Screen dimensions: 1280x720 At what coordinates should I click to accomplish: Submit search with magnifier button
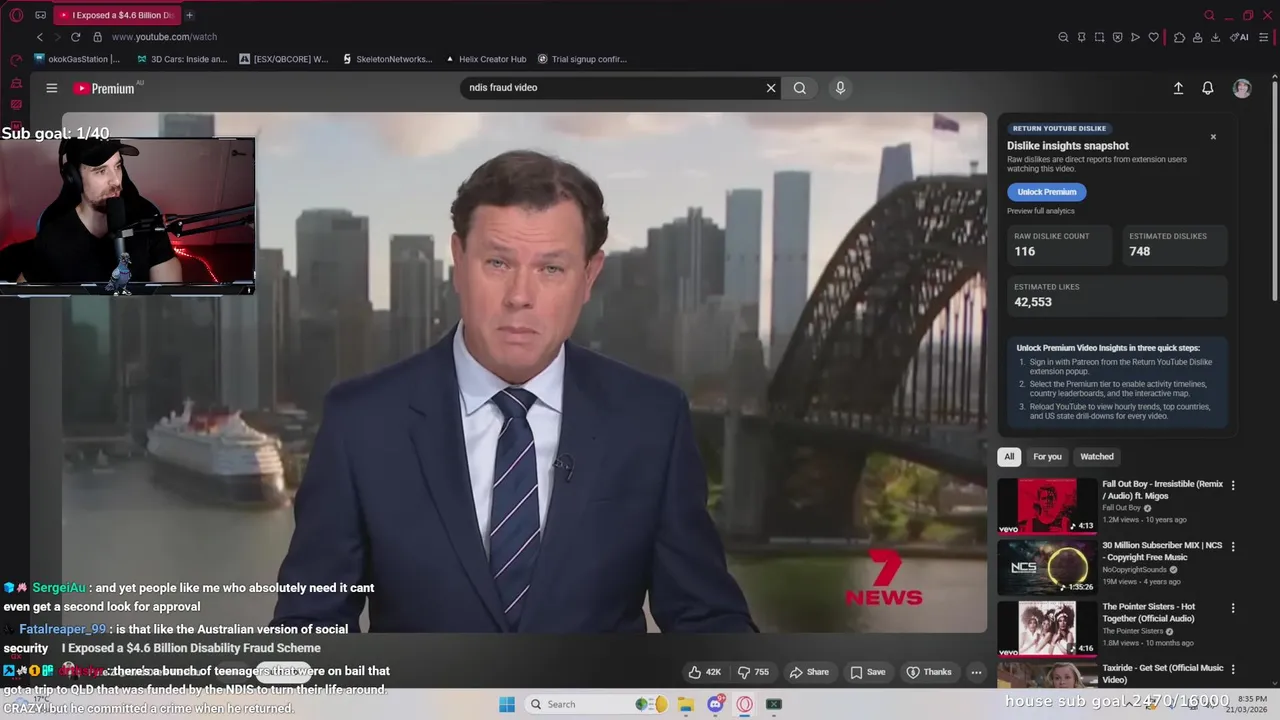coord(800,88)
